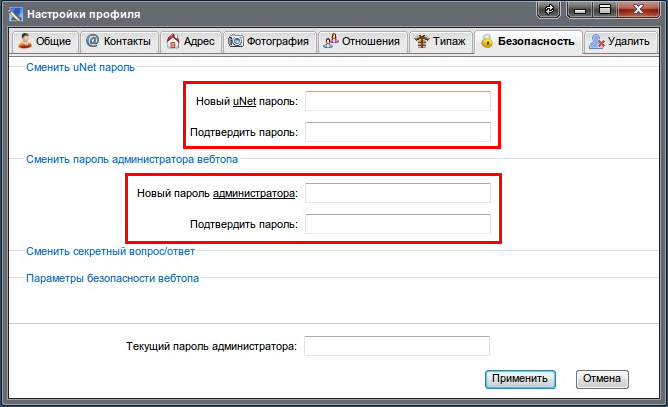Click the Новый пароль администратора field

coord(397,193)
